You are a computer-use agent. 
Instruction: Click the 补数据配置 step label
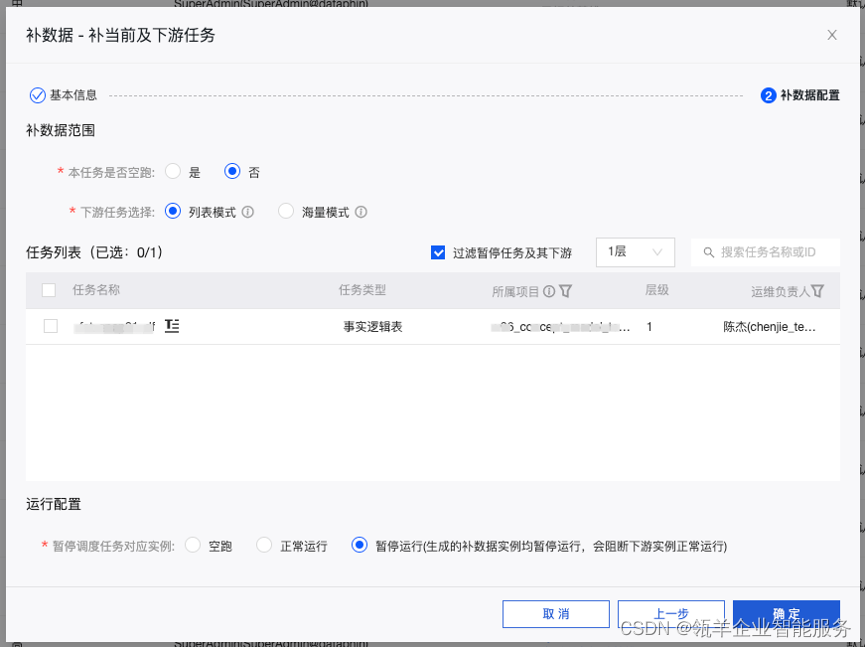(x=810, y=96)
